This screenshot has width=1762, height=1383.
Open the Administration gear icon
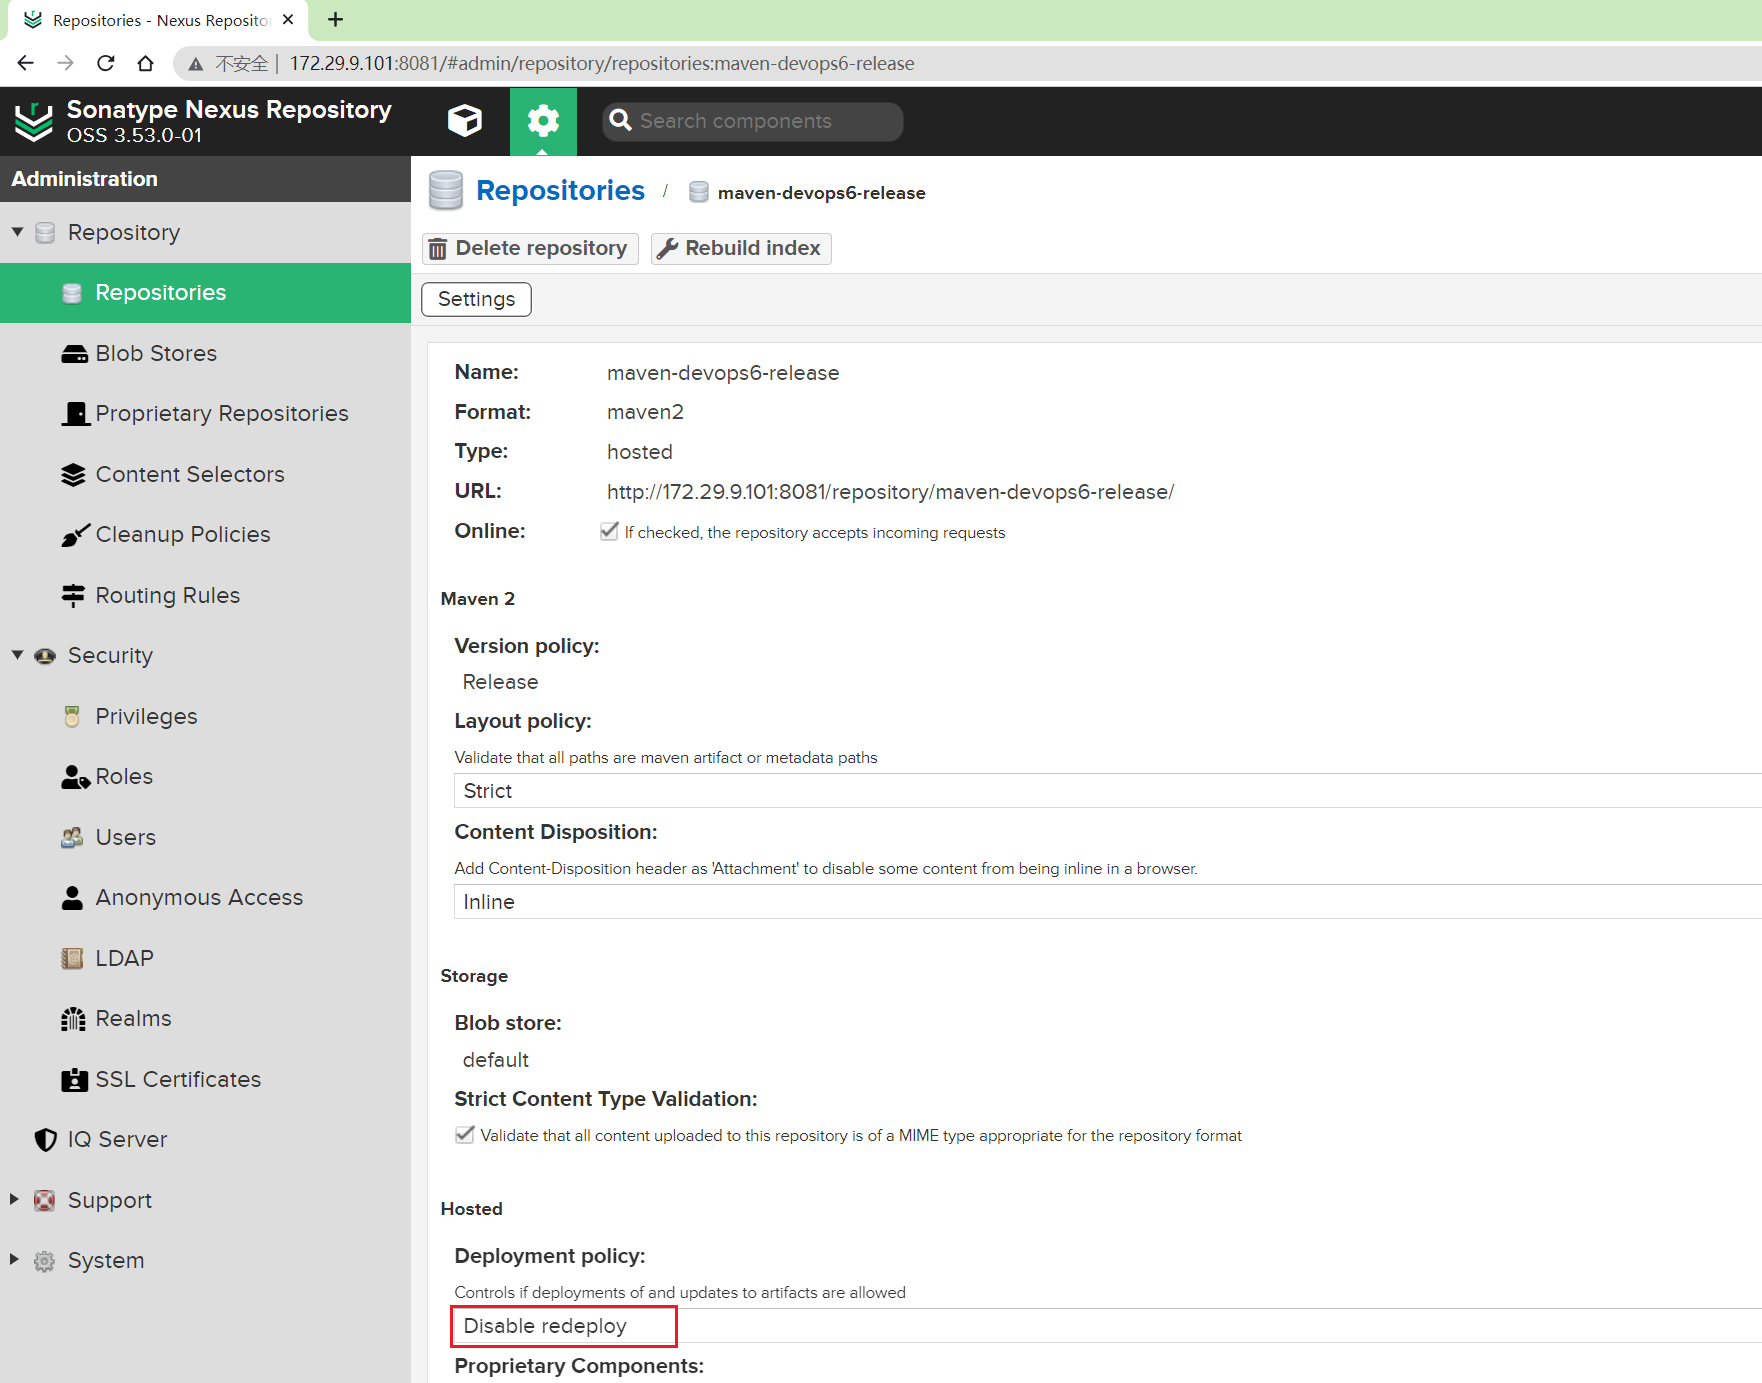543,121
